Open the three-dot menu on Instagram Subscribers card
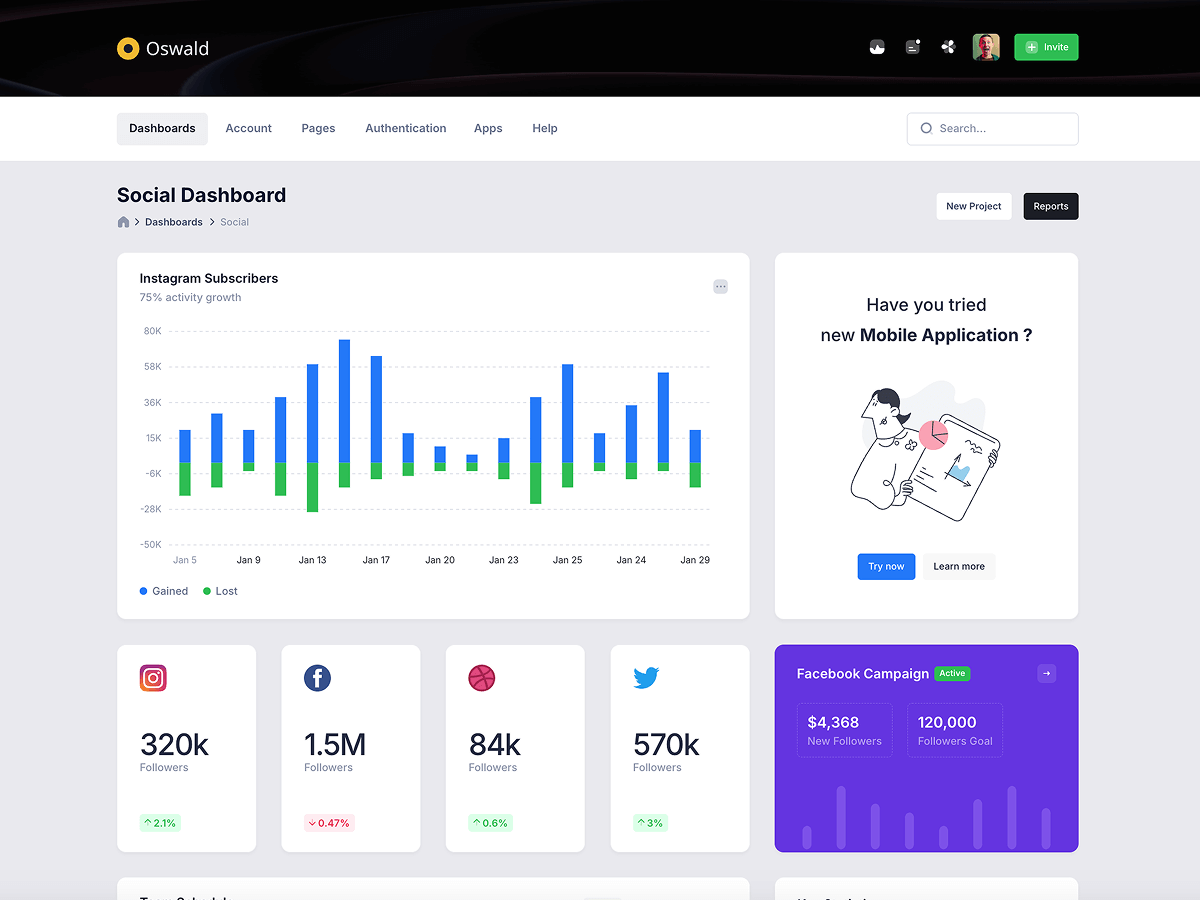 point(720,287)
